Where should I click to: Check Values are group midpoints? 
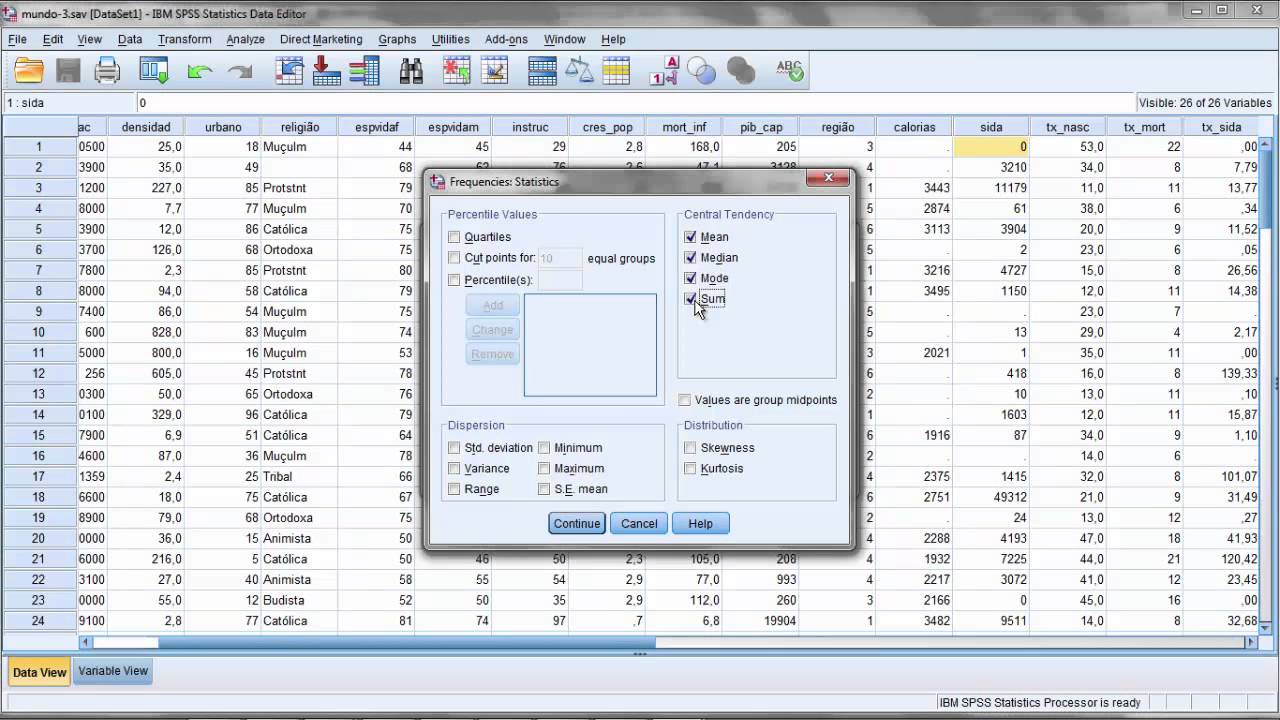(684, 400)
